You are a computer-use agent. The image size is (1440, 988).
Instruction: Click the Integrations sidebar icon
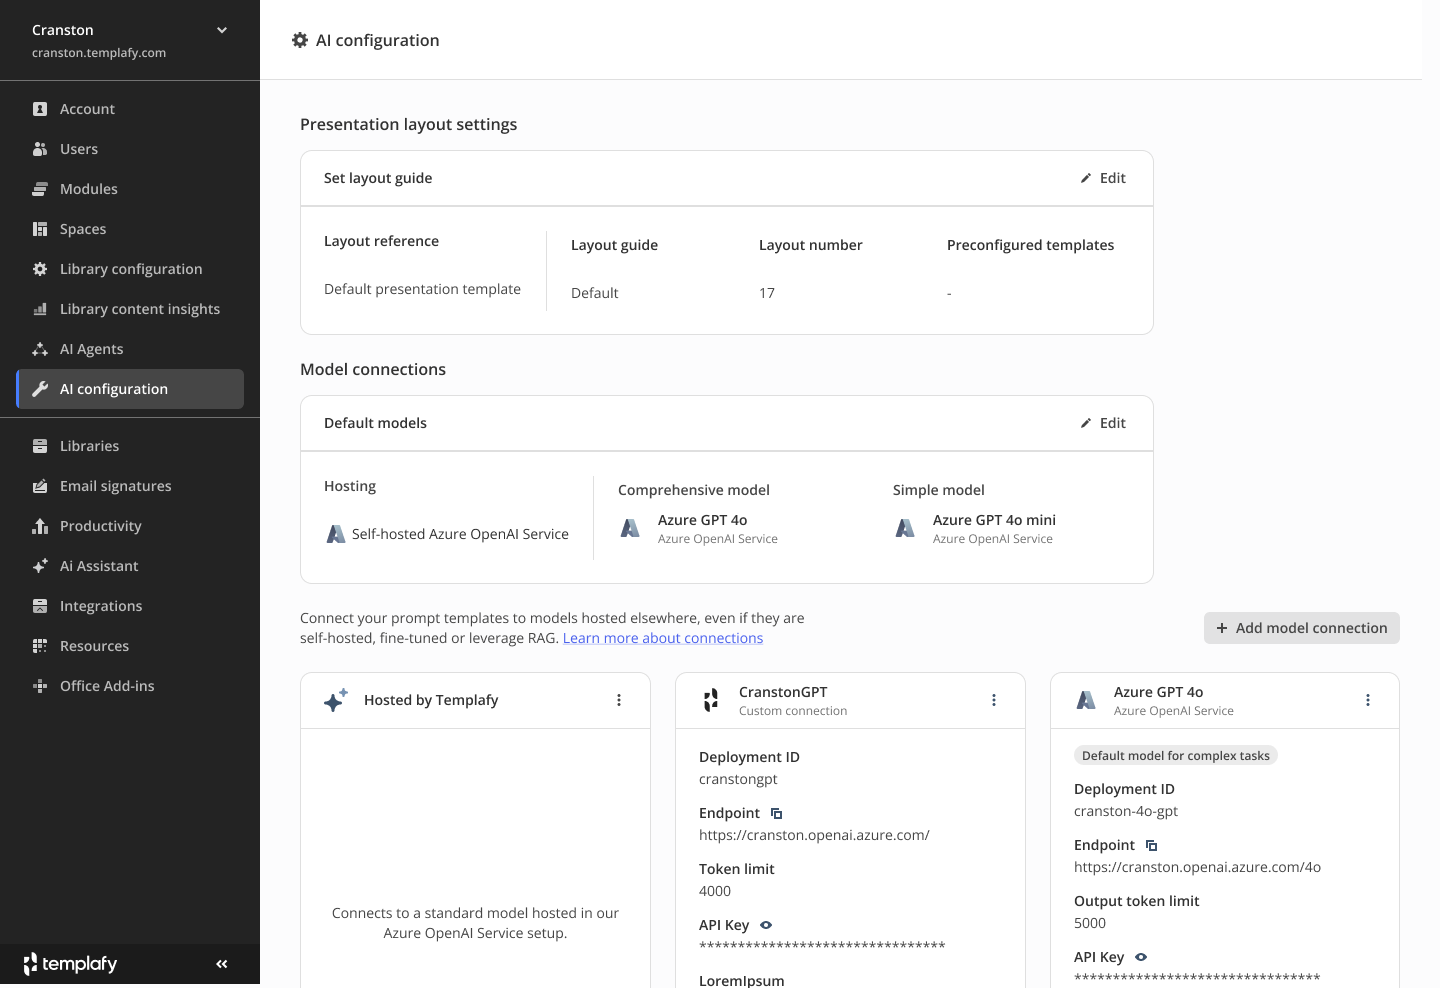(x=40, y=606)
